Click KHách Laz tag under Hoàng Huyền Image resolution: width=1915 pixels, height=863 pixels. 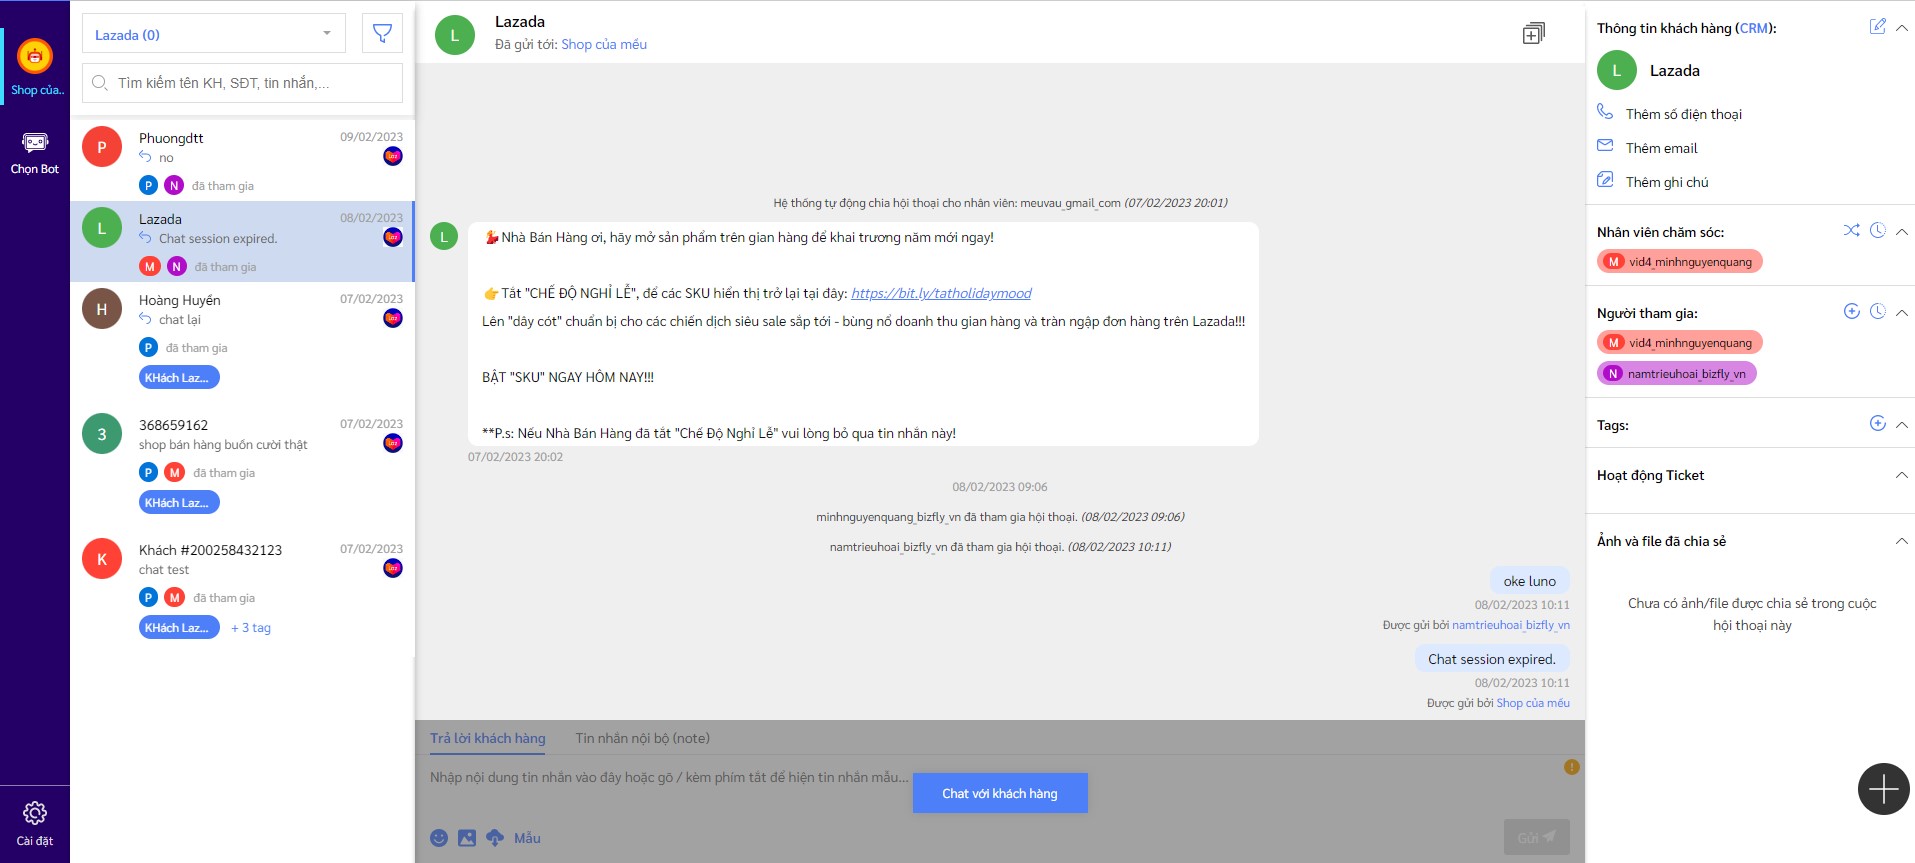tap(178, 377)
